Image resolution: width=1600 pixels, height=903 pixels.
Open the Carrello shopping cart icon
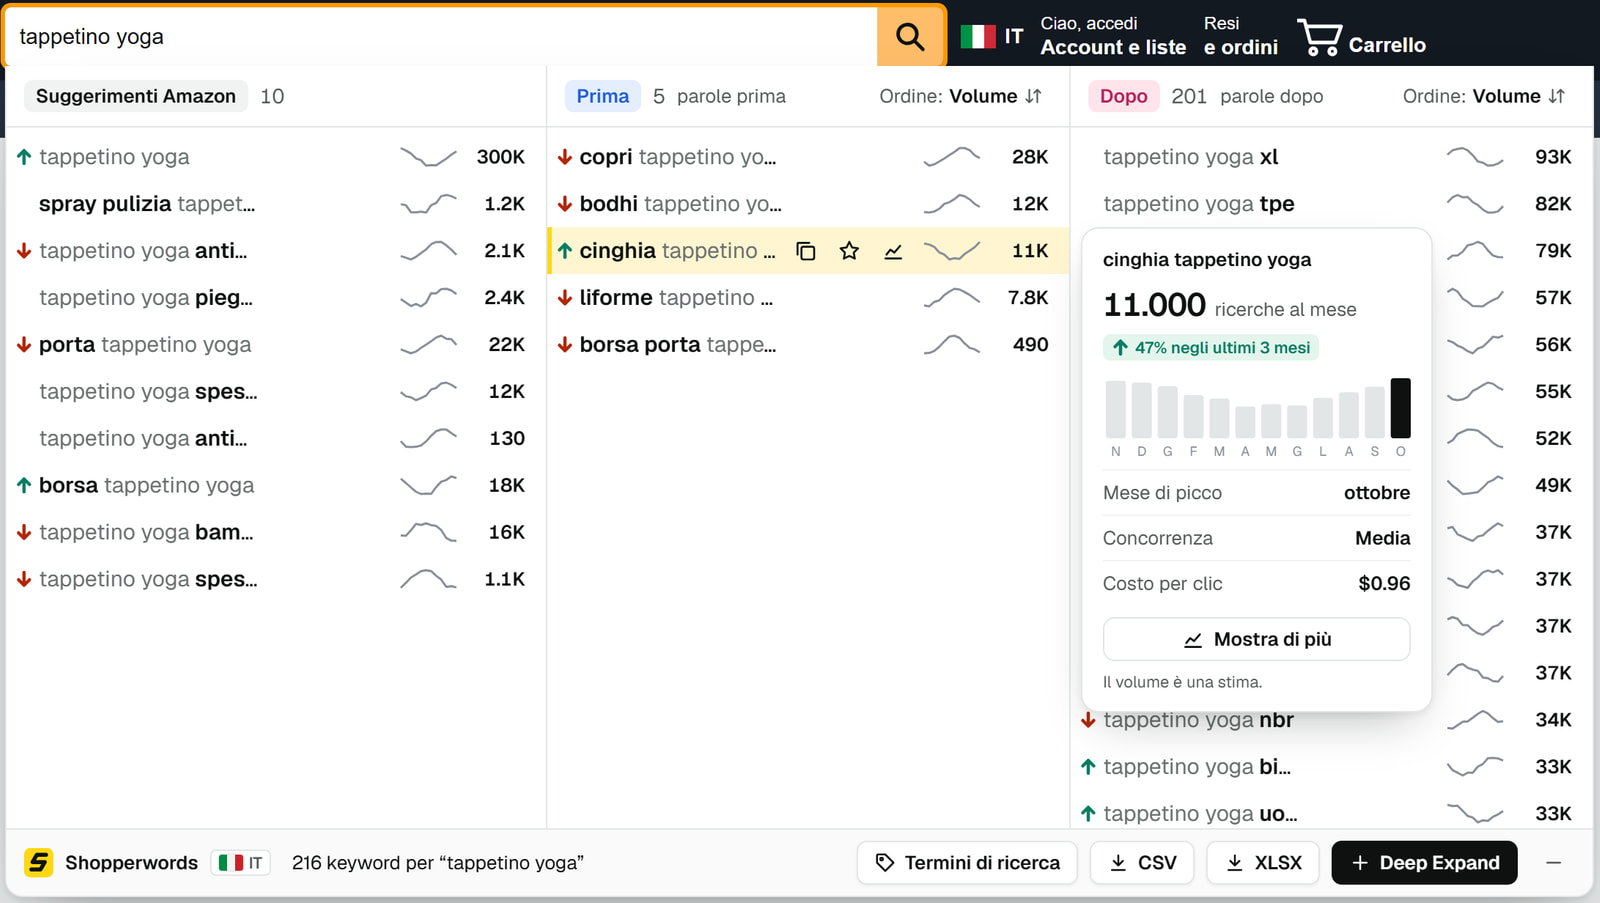pos(1320,38)
